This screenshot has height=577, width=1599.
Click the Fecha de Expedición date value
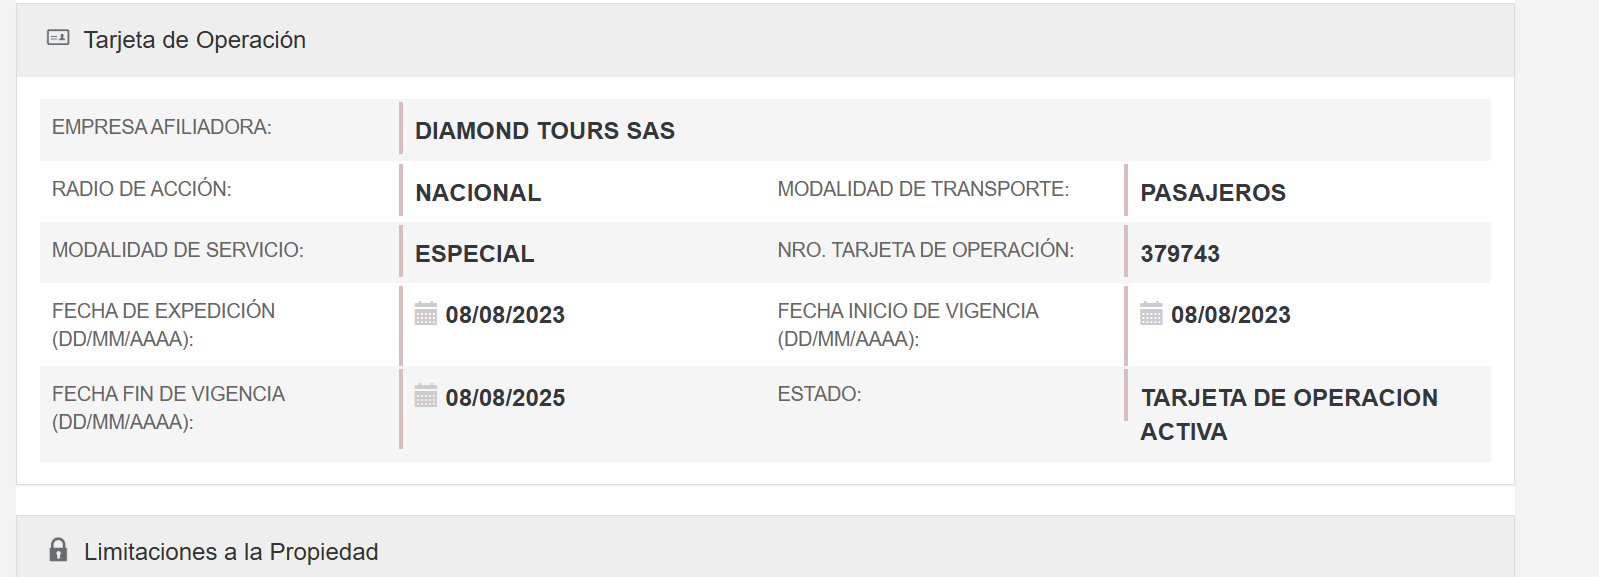coord(505,315)
